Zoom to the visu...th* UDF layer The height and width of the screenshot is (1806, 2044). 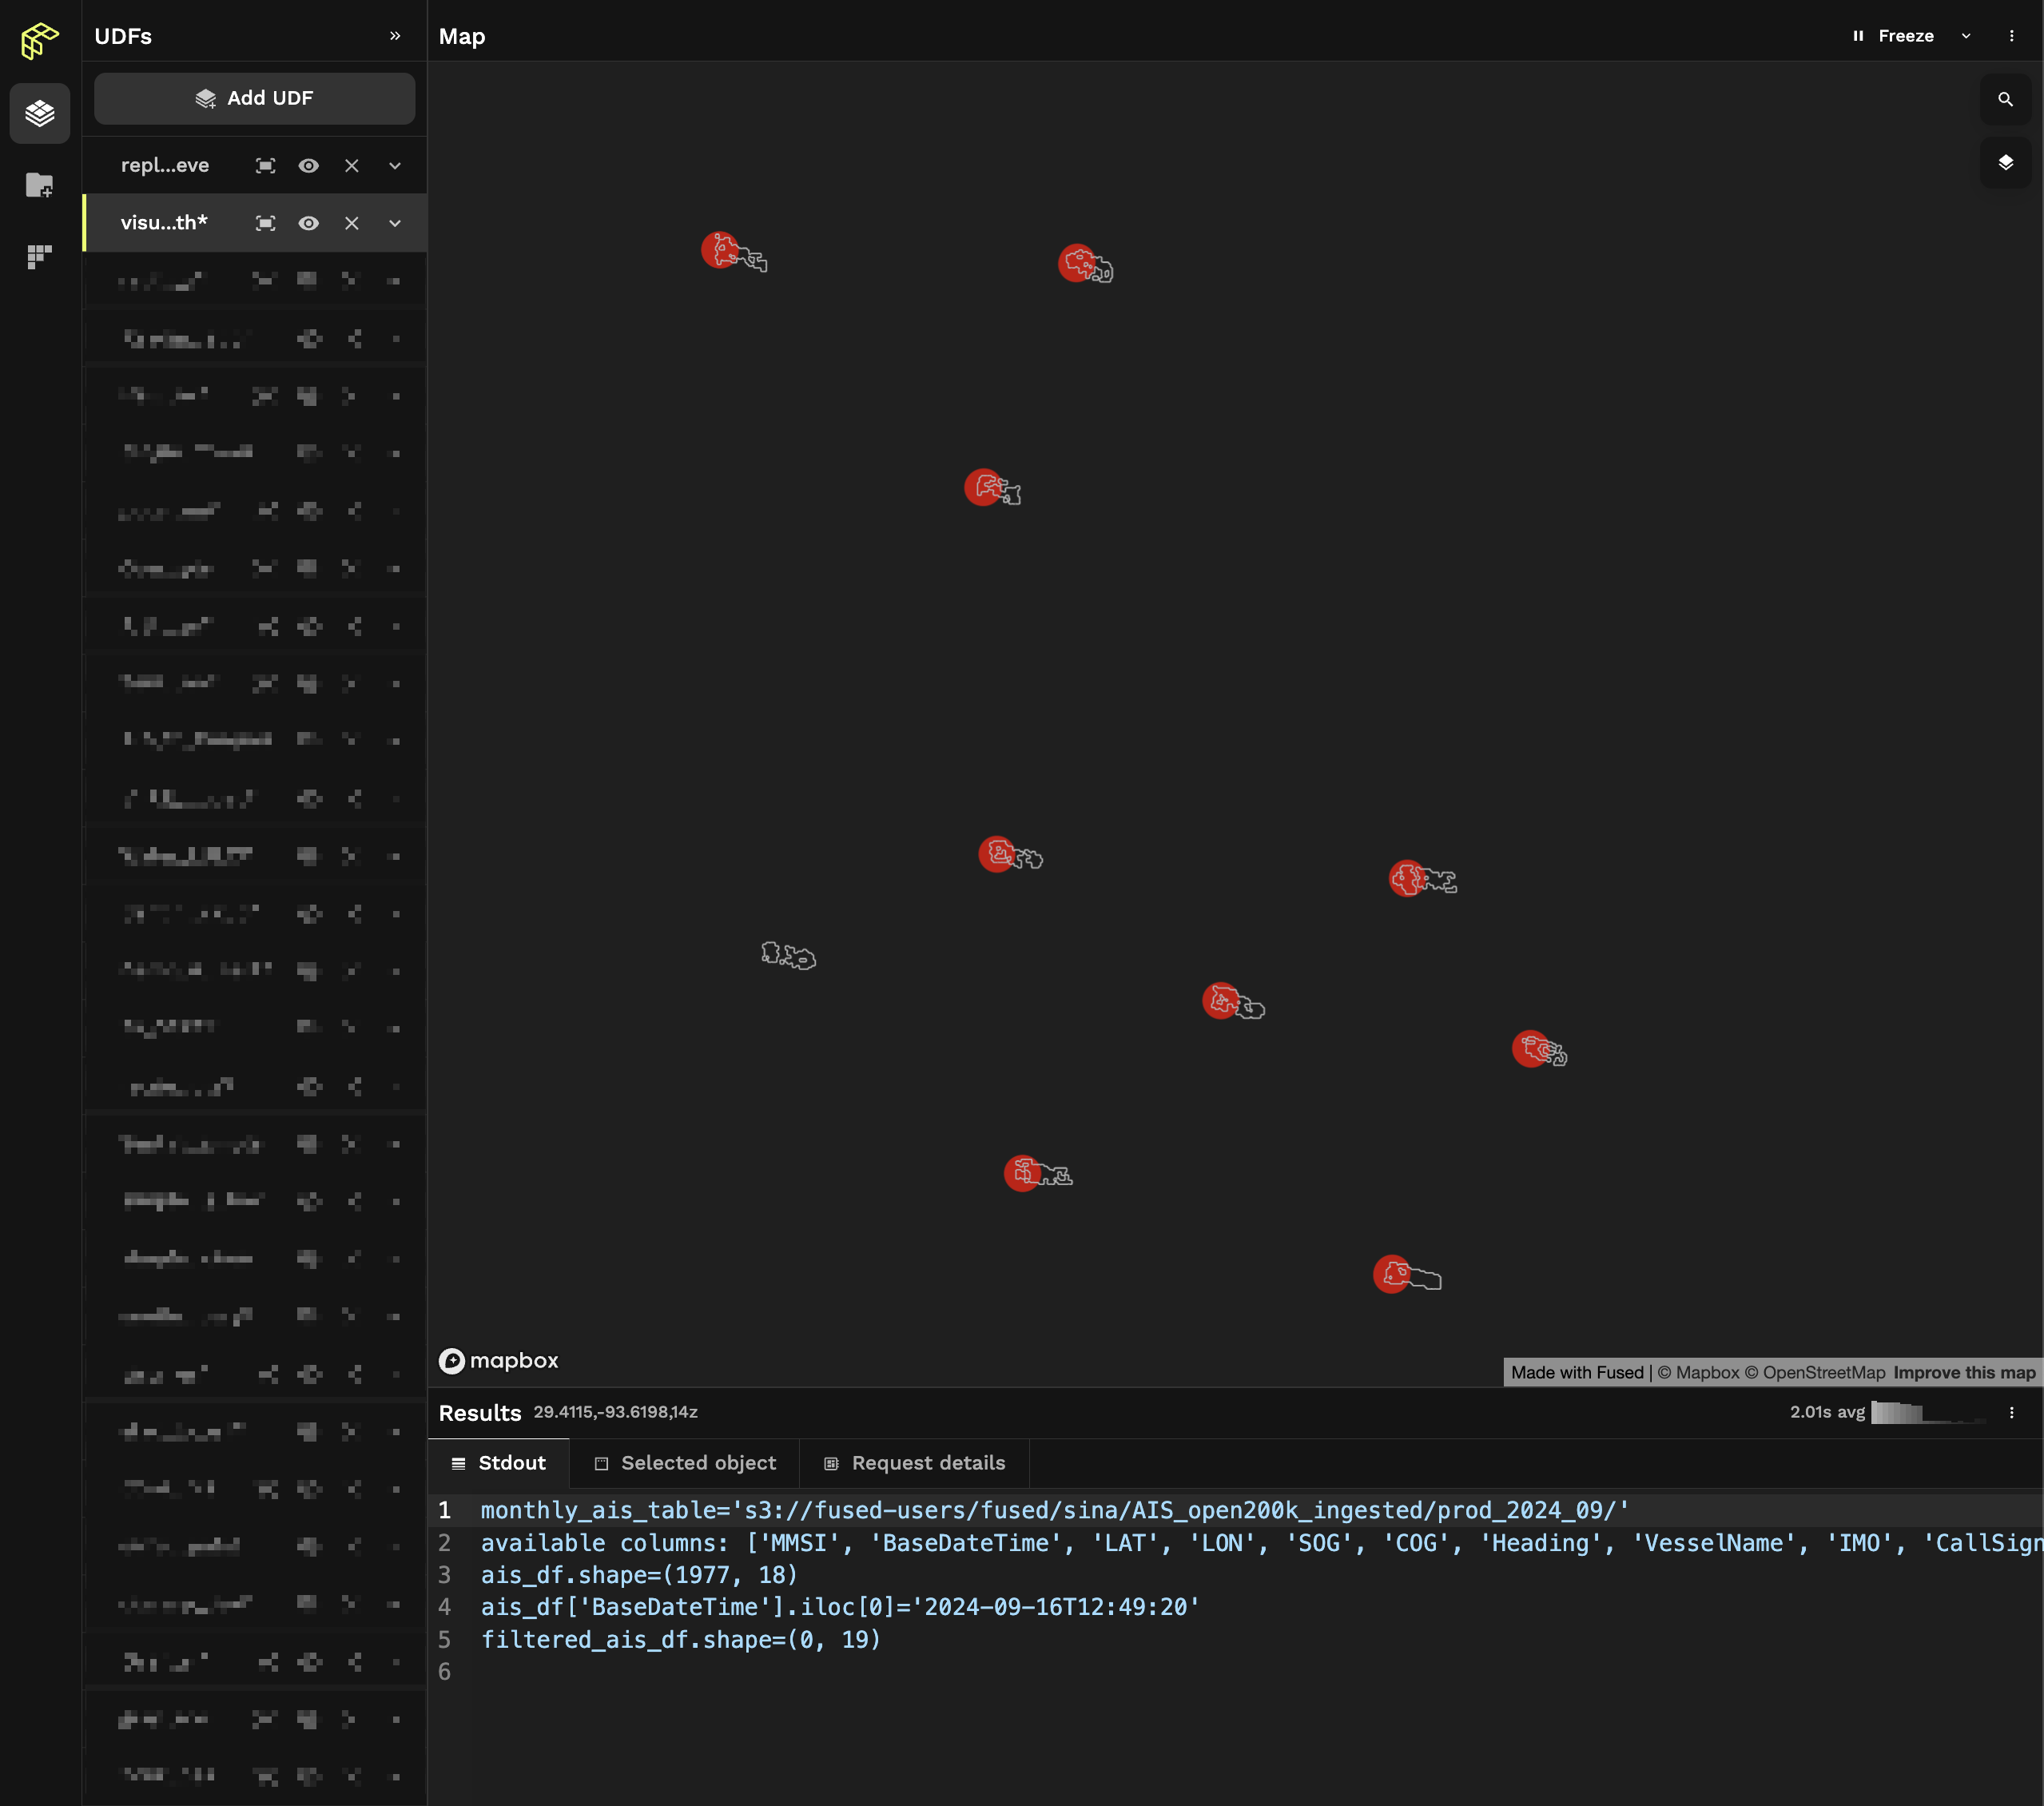tap(265, 223)
